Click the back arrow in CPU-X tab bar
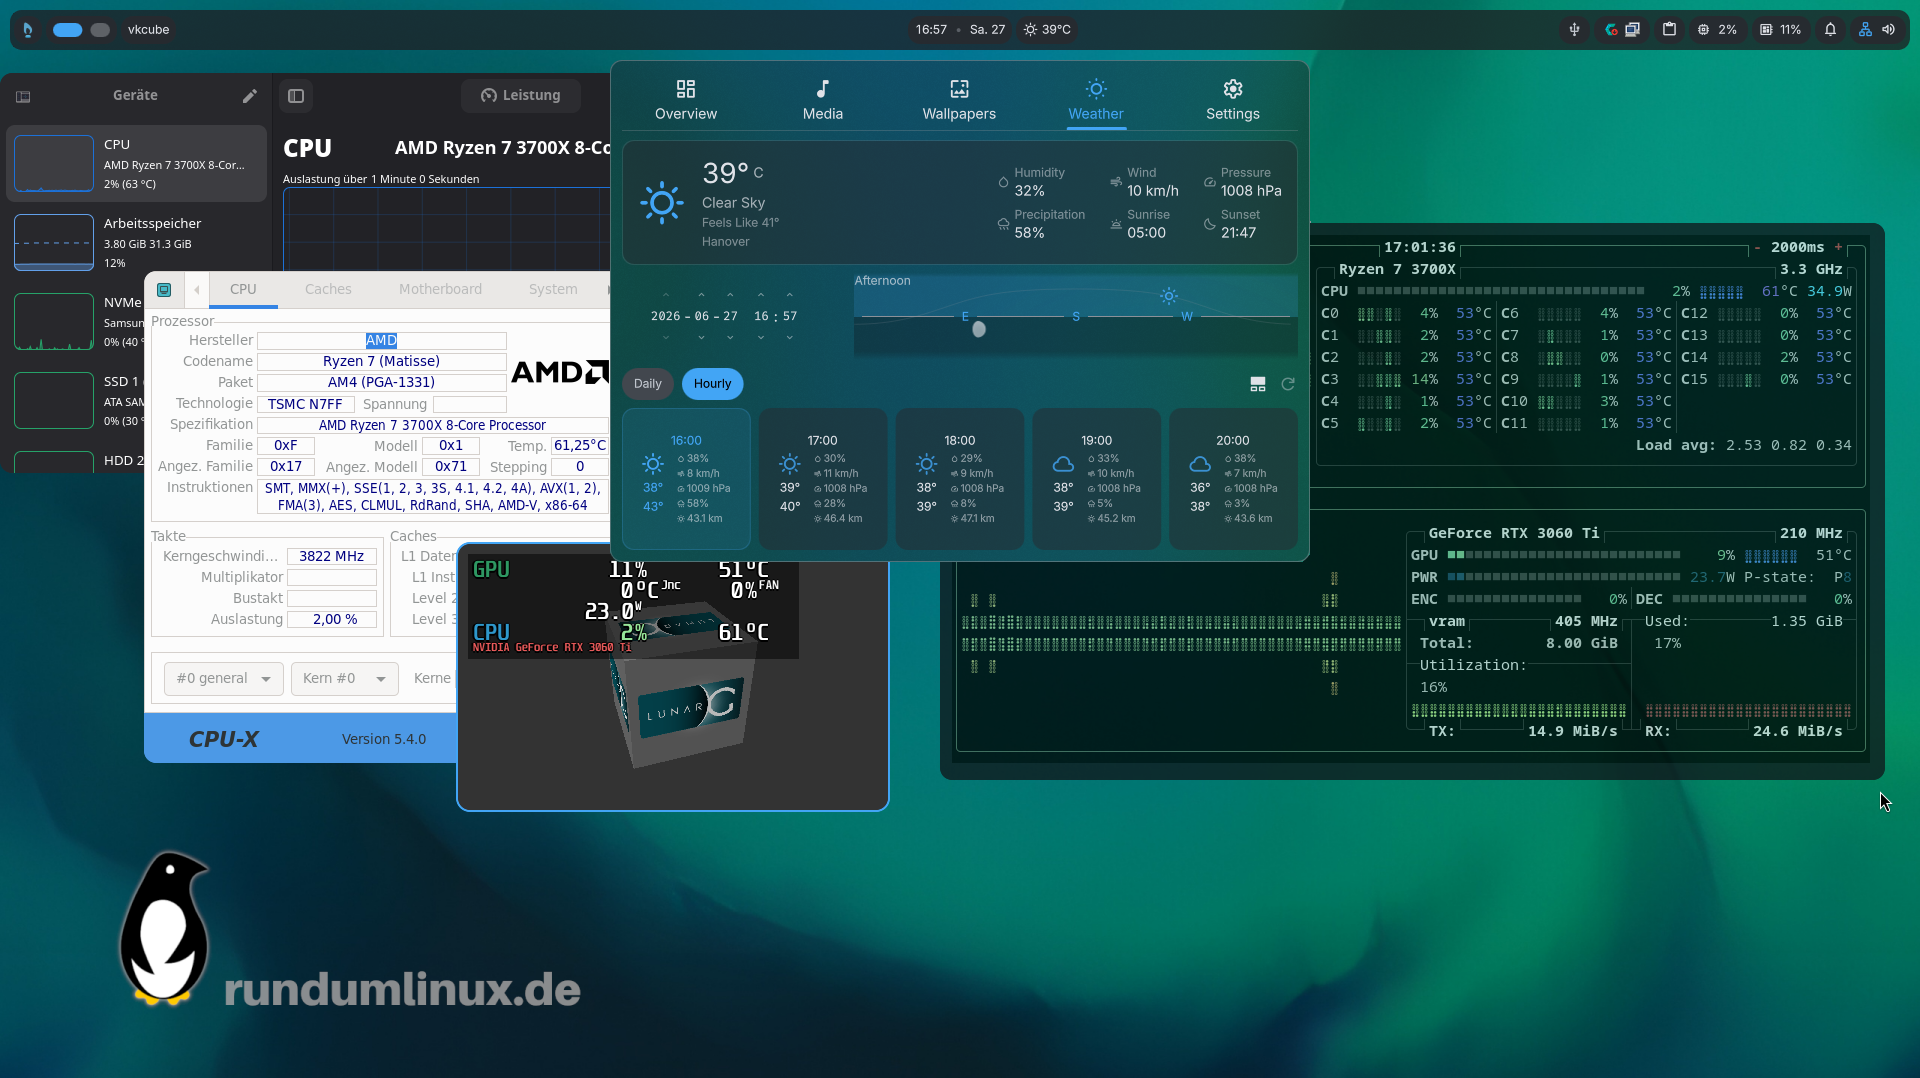 [x=197, y=290]
